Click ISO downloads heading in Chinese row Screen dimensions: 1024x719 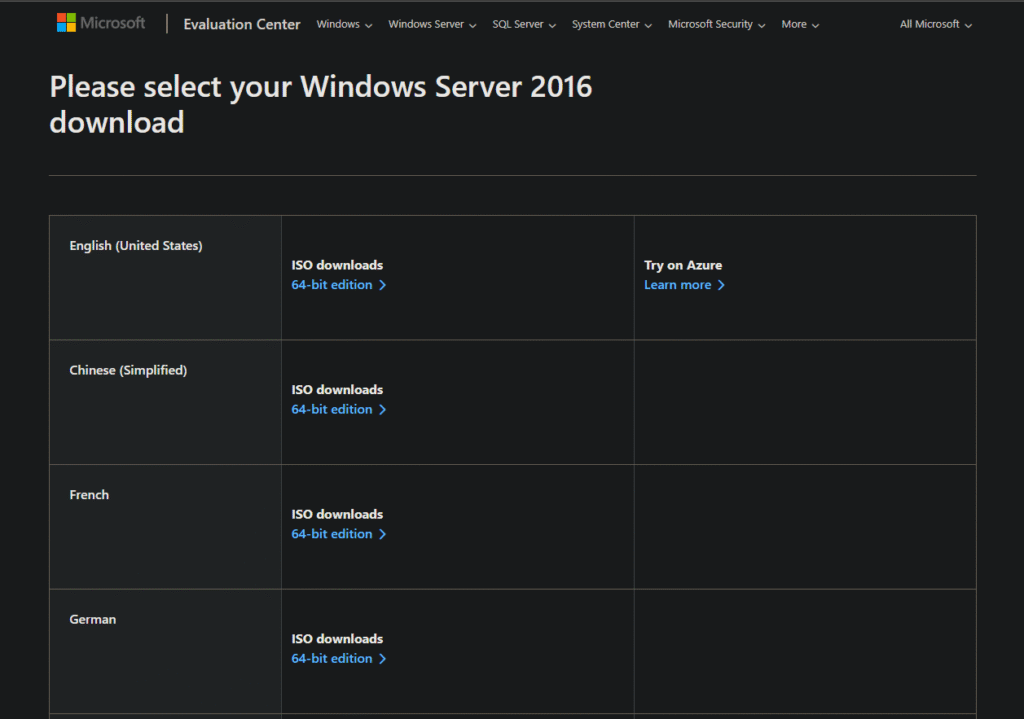(337, 390)
